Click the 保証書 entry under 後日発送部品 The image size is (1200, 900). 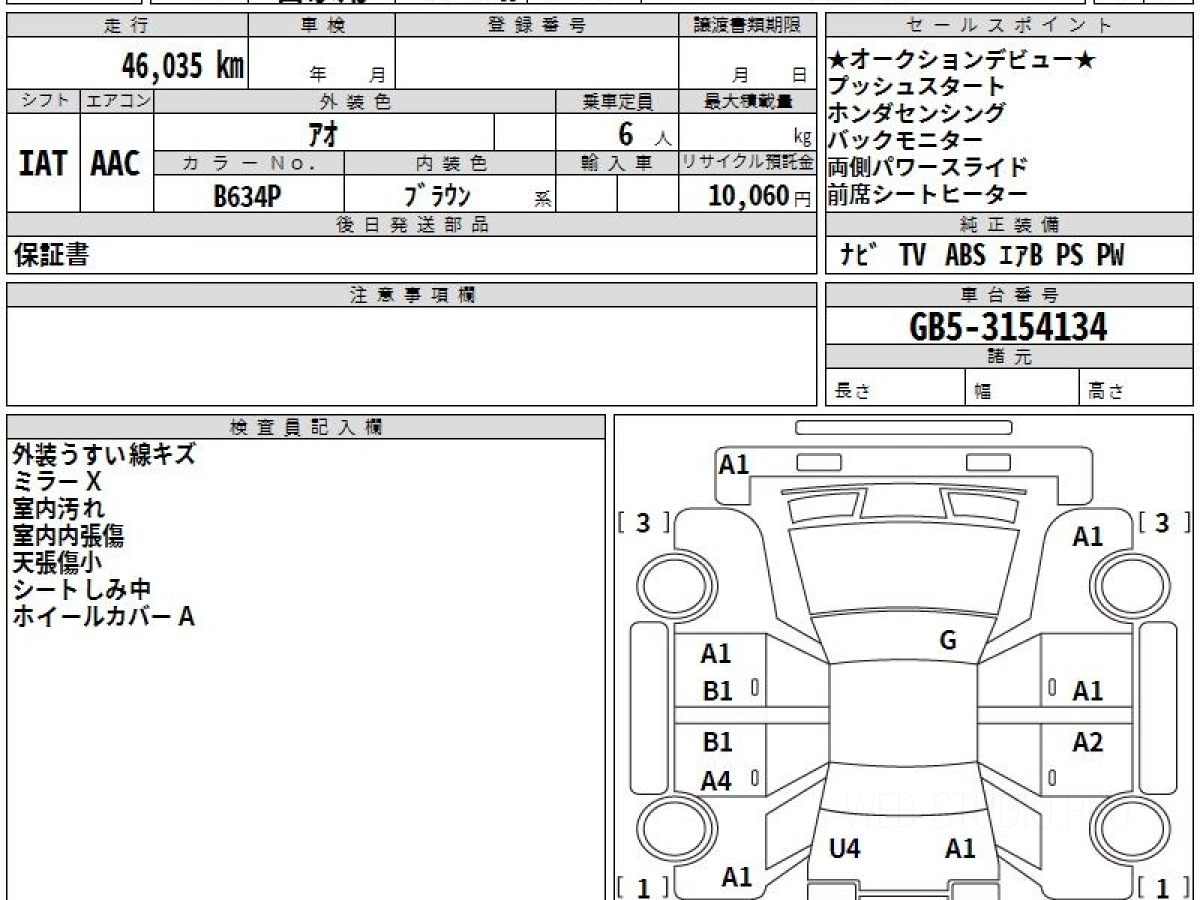click(51, 256)
